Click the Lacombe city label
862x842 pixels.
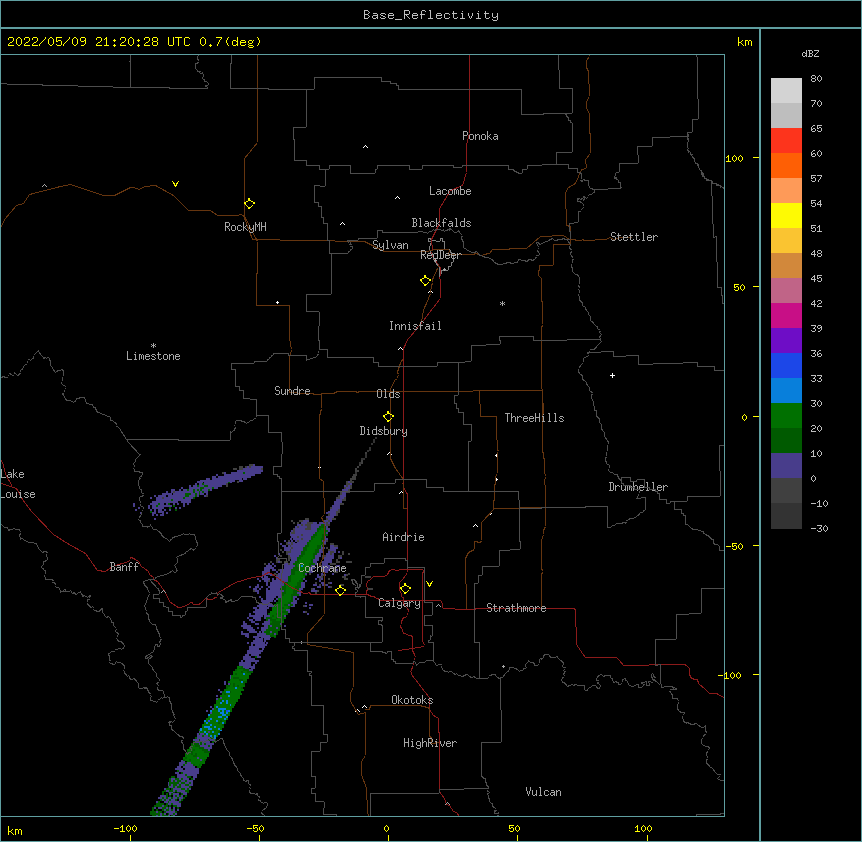pos(450,191)
